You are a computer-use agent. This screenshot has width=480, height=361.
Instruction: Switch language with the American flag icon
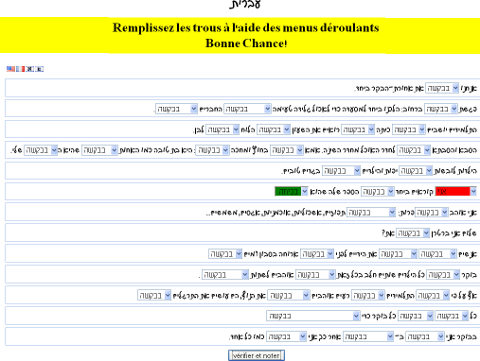pyautogui.click(x=11, y=69)
